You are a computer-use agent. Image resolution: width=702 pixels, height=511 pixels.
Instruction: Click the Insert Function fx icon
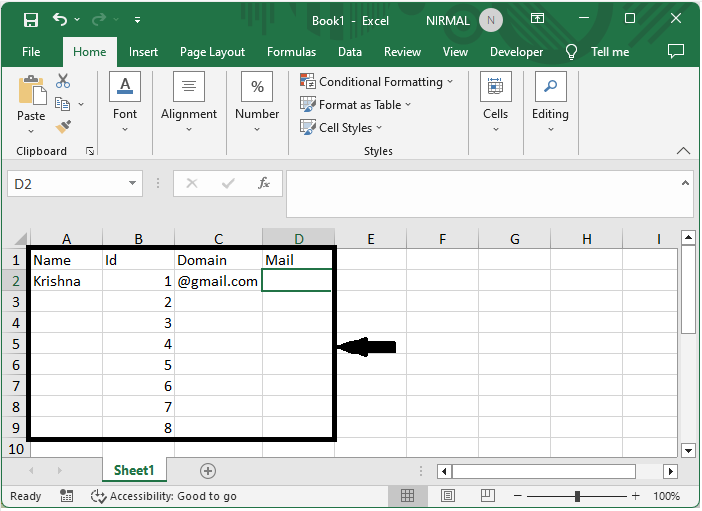pyautogui.click(x=264, y=184)
